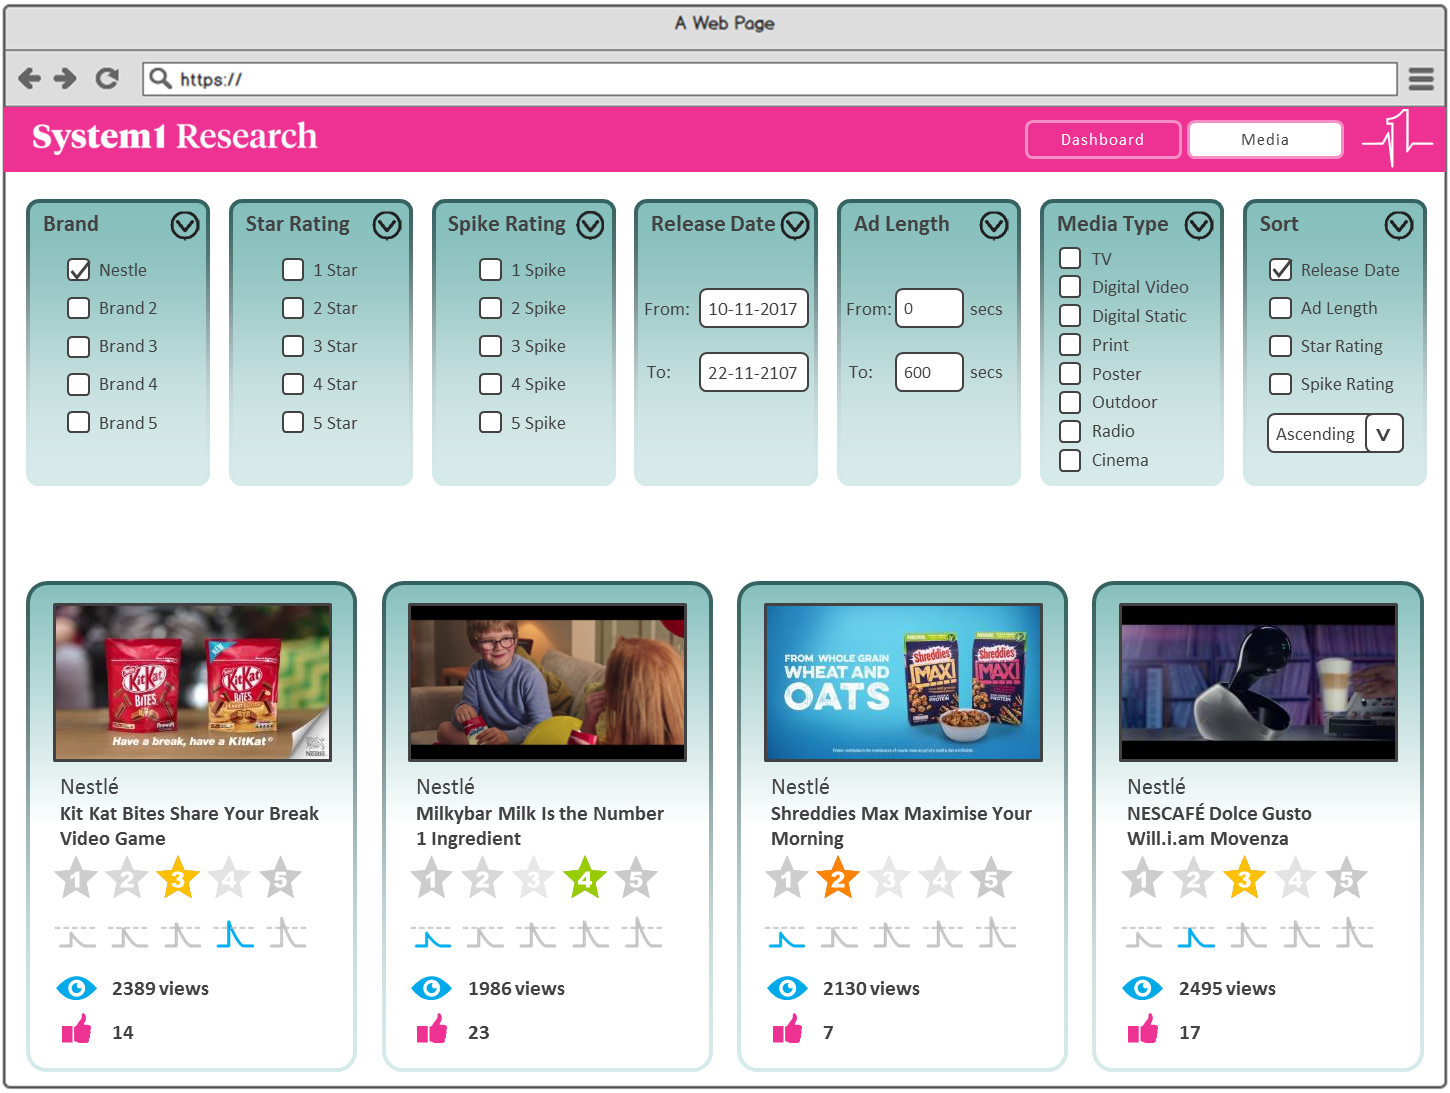Click the eye views icon on the NESCAFÉ card
The height and width of the screenshot is (1093, 1450).
[x=1143, y=988]
